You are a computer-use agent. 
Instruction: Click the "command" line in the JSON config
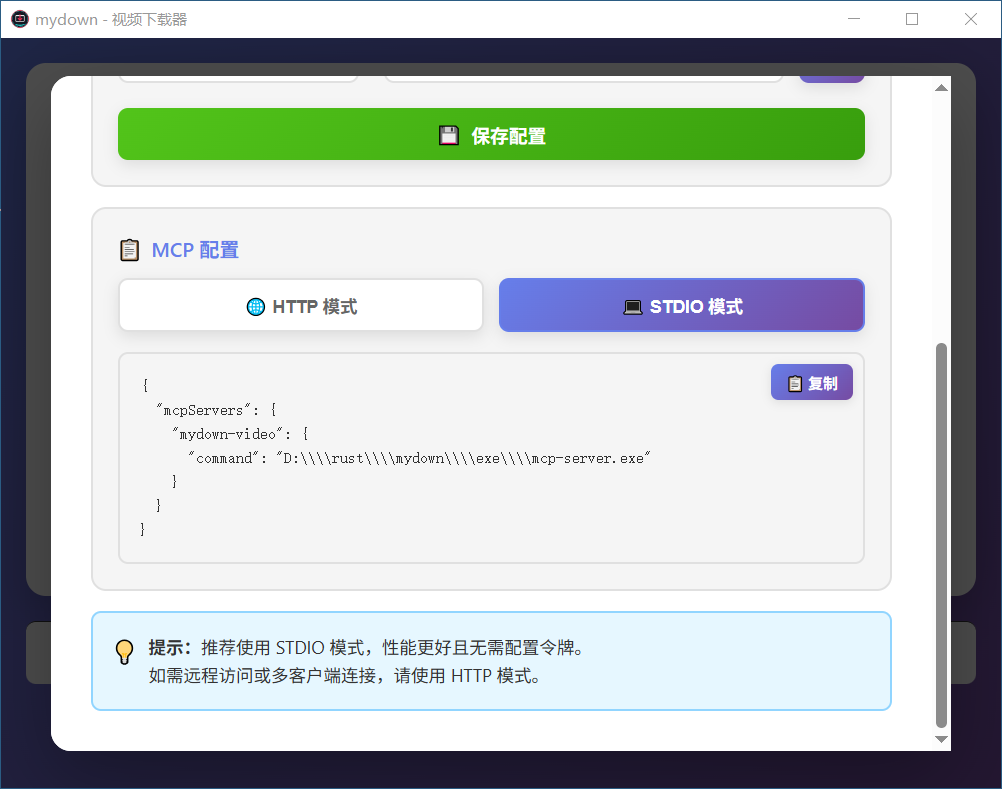[419, 458]
